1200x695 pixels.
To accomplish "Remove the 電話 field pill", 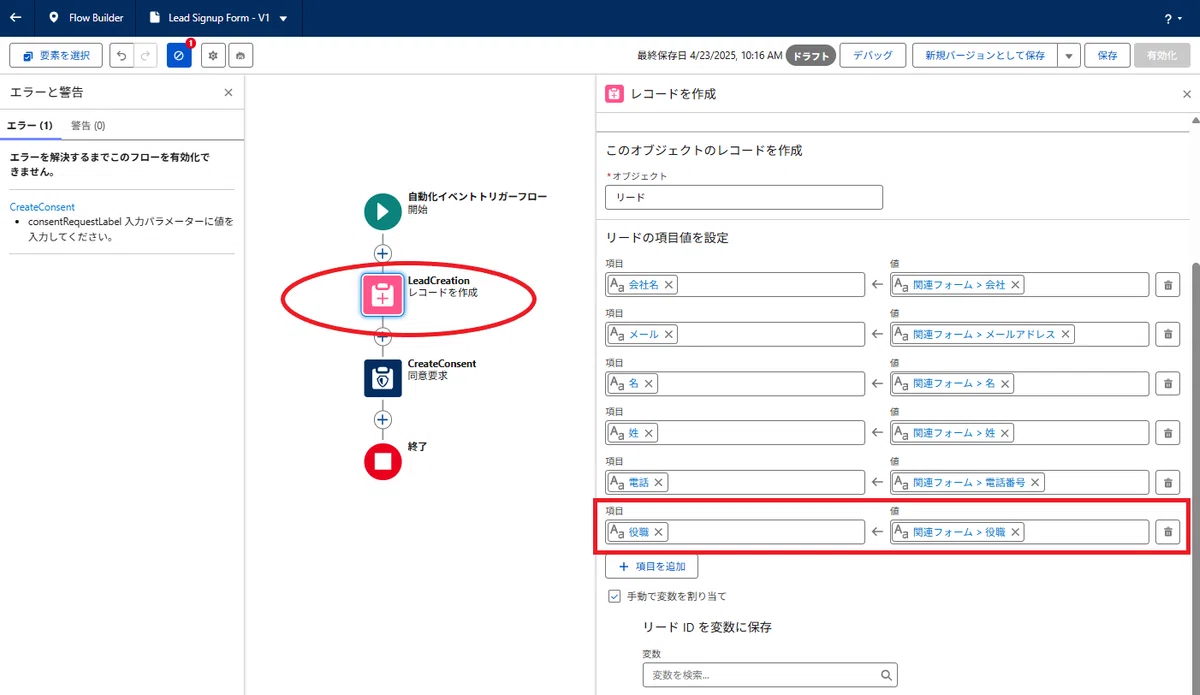I will coord(659,482).
